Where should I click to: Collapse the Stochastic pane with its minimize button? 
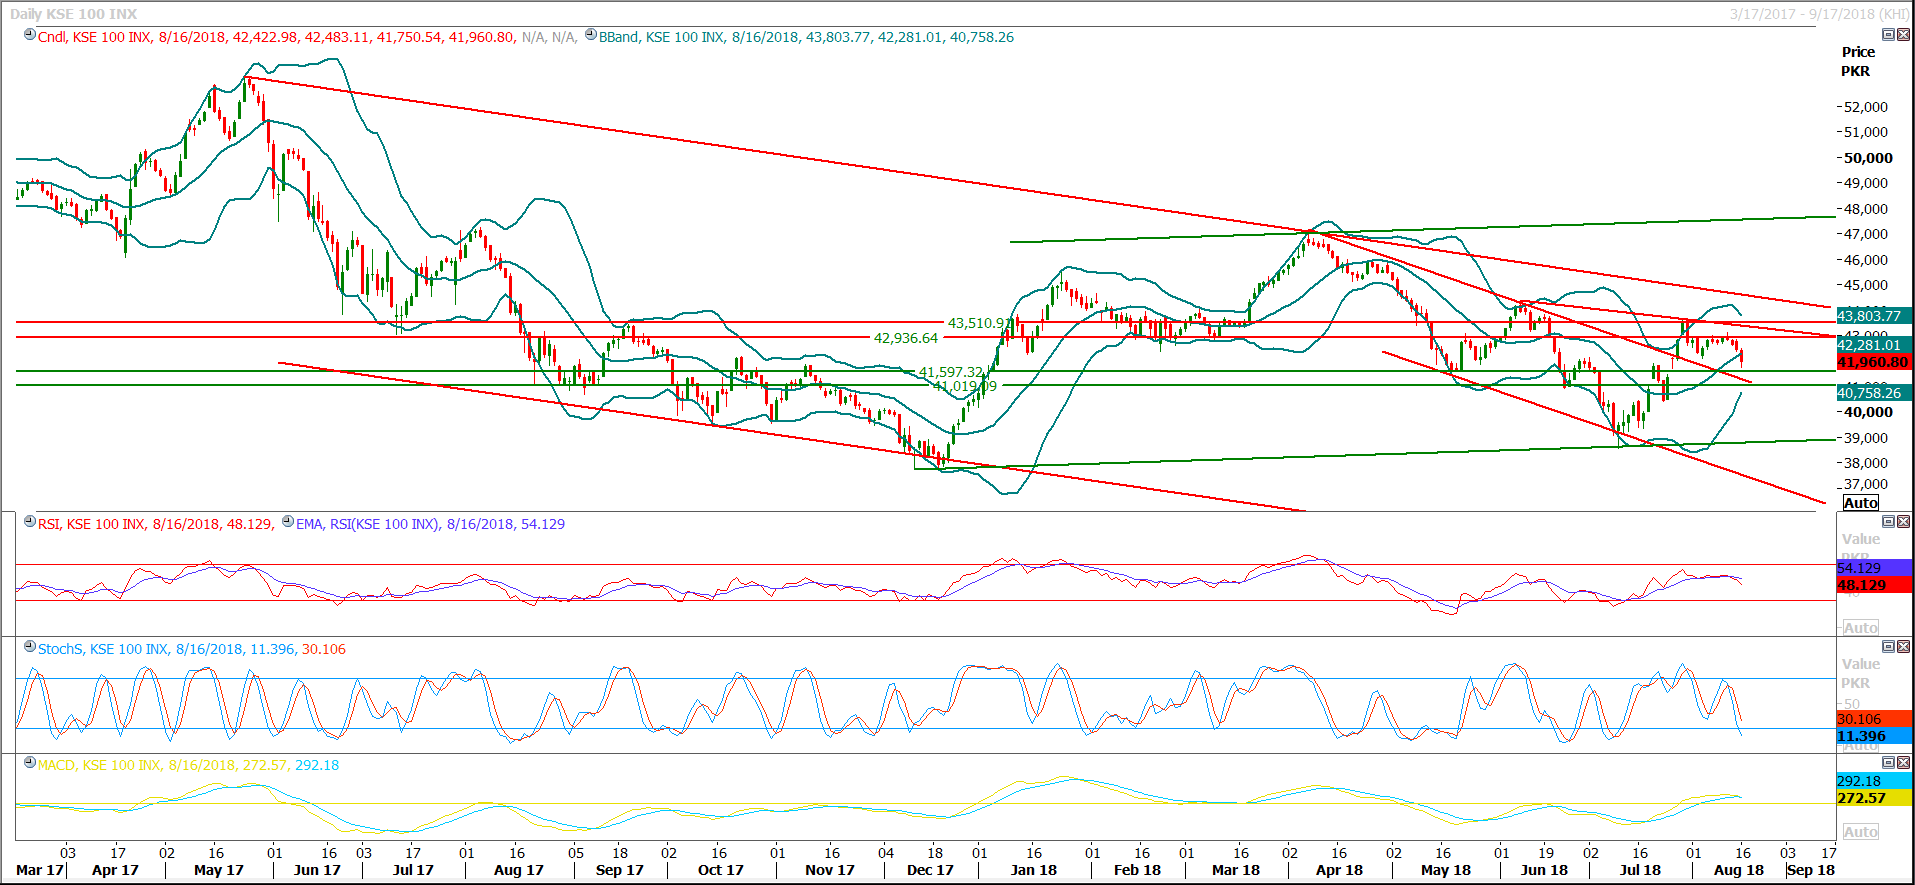(x=1888, y=647)
